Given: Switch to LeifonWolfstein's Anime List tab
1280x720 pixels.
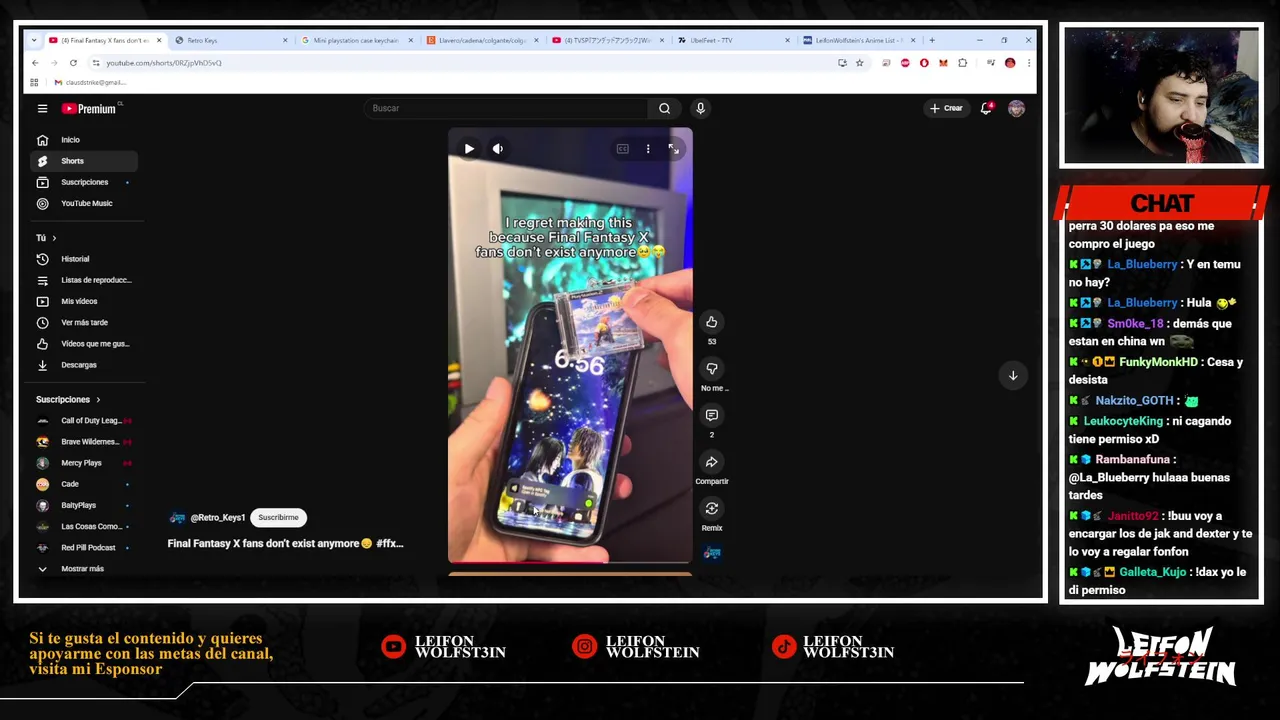Looking at the screenshot, I should click(857, 40).
